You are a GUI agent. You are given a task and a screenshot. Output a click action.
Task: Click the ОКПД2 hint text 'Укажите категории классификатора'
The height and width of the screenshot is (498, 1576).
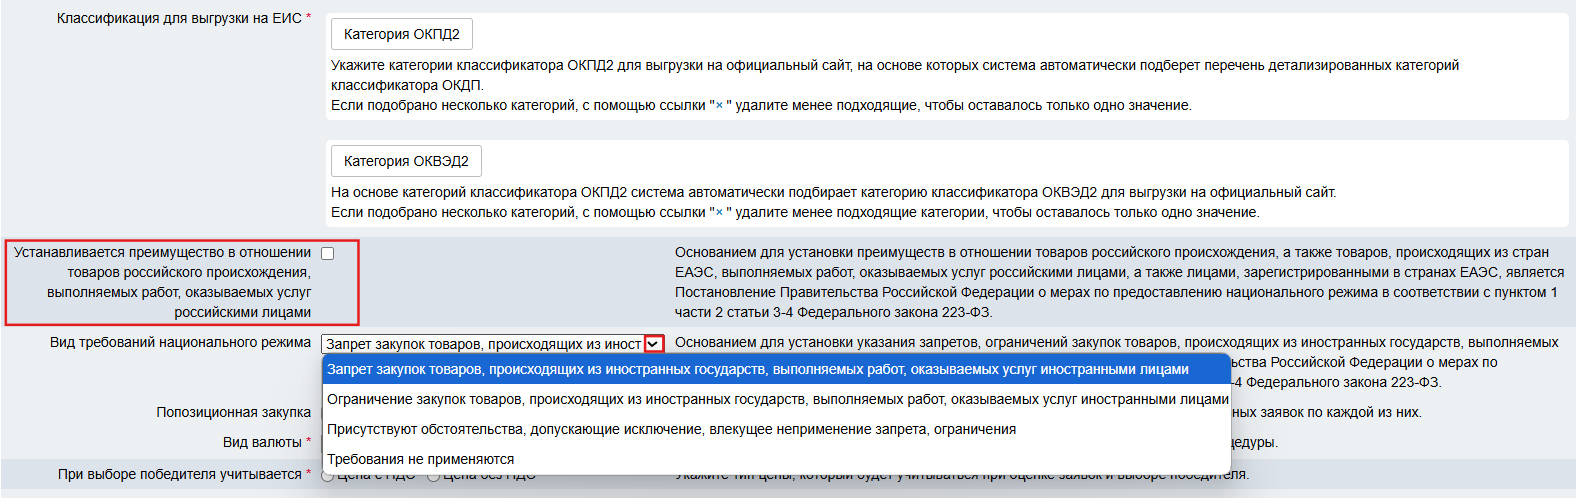pyautogui.click(x=894, y=66)
